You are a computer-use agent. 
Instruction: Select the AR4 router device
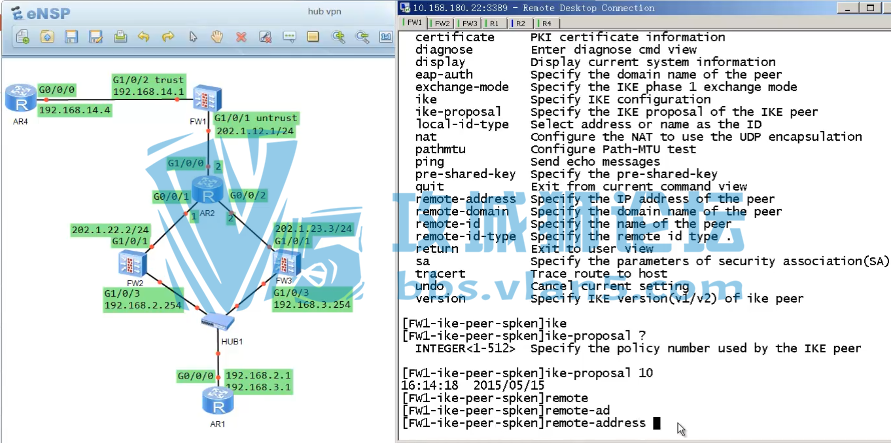21,99
